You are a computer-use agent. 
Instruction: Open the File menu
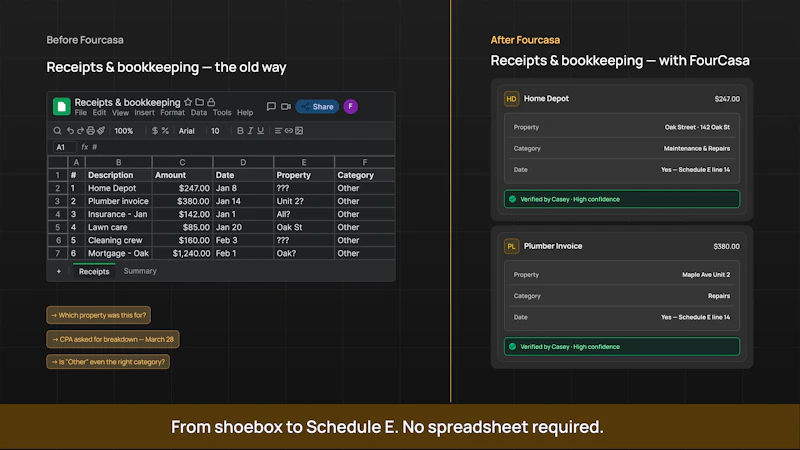coord(81,113)
